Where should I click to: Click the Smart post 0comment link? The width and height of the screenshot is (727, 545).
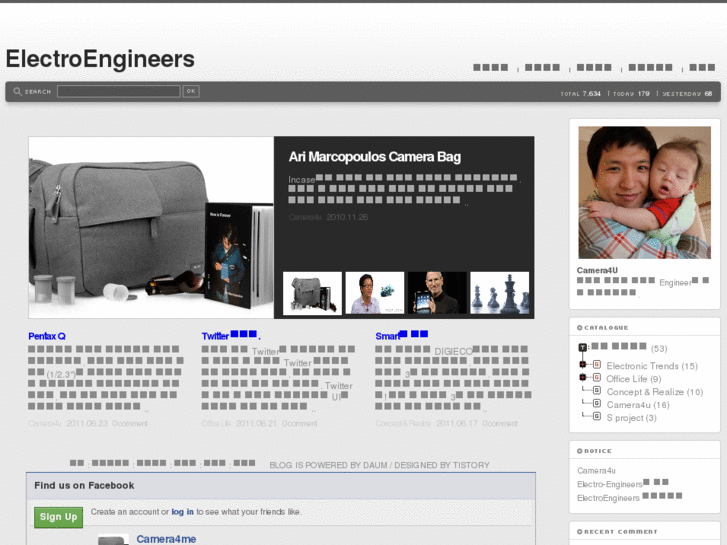pyautogui.click(x=500, y=423)
